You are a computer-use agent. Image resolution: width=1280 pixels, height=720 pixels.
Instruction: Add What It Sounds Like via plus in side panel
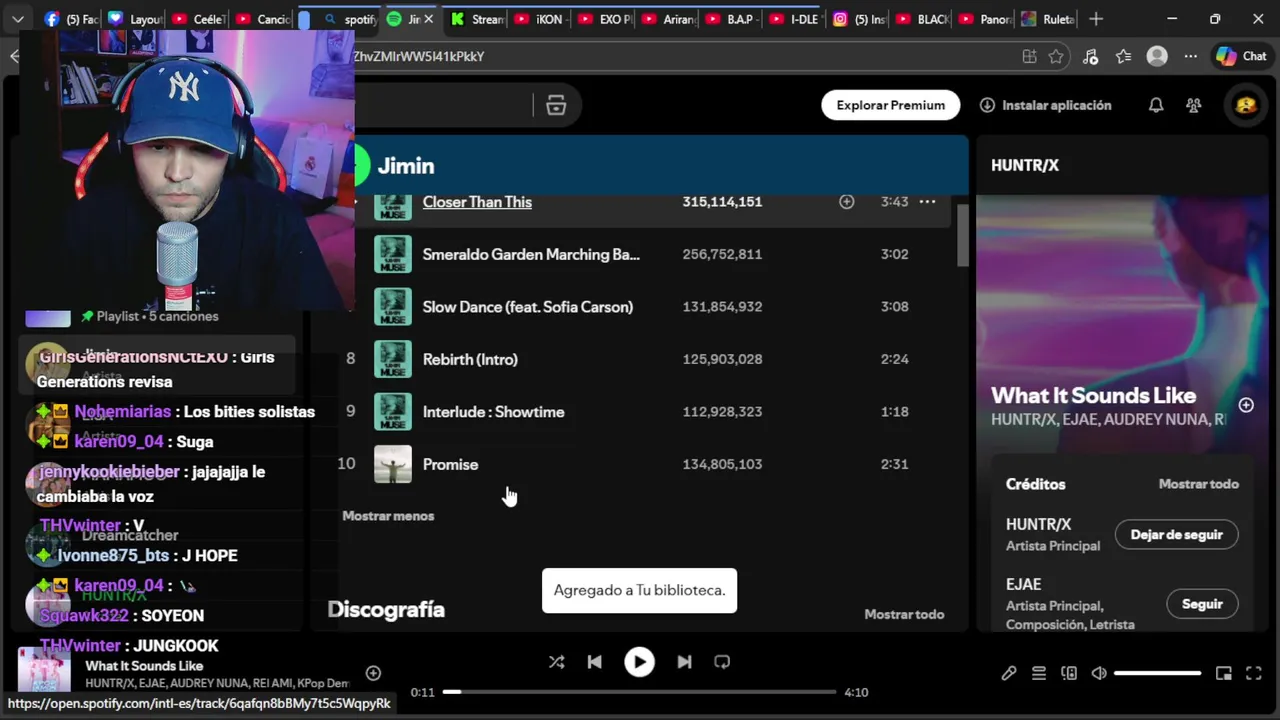(x=1246, y=405)
